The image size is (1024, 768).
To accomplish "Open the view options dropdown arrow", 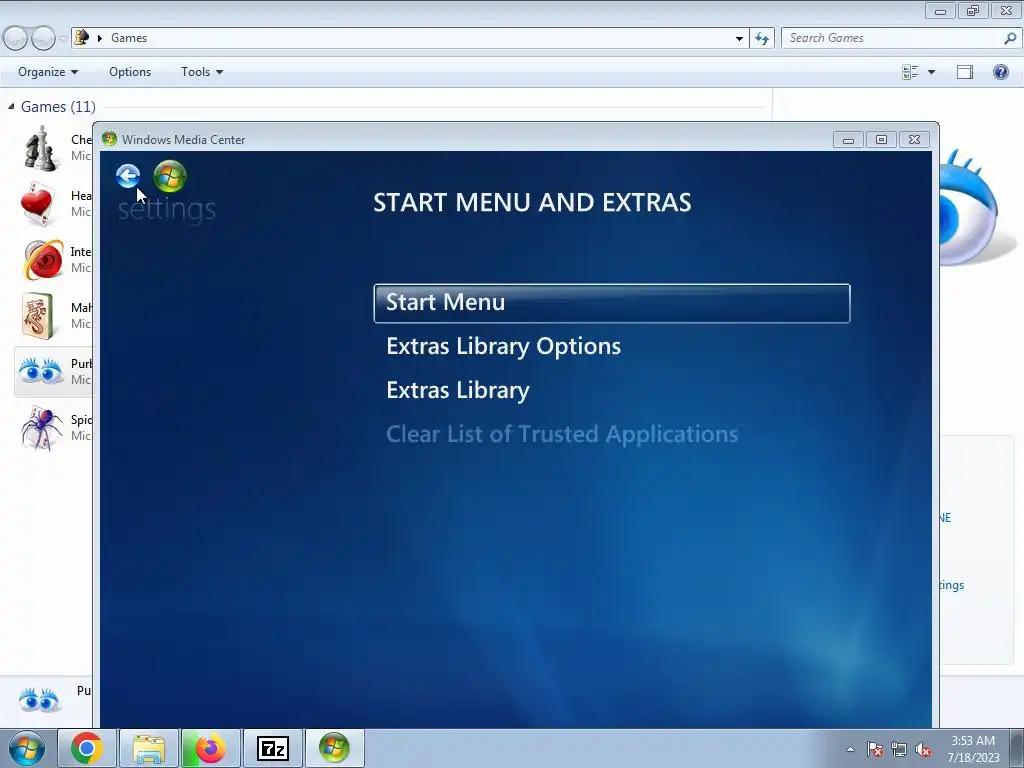I will [931, 72].
